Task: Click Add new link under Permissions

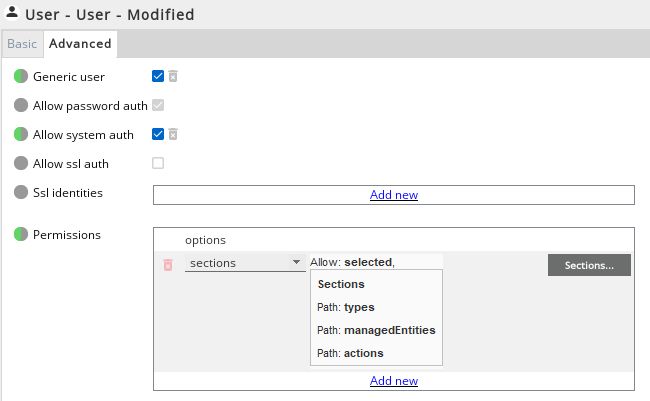Action: 394,381
